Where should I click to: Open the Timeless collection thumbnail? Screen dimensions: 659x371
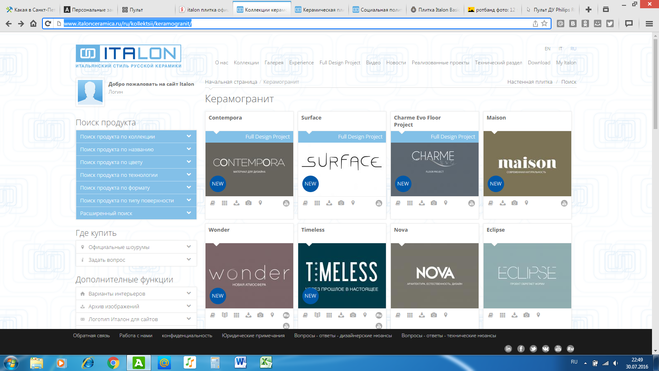342,276
